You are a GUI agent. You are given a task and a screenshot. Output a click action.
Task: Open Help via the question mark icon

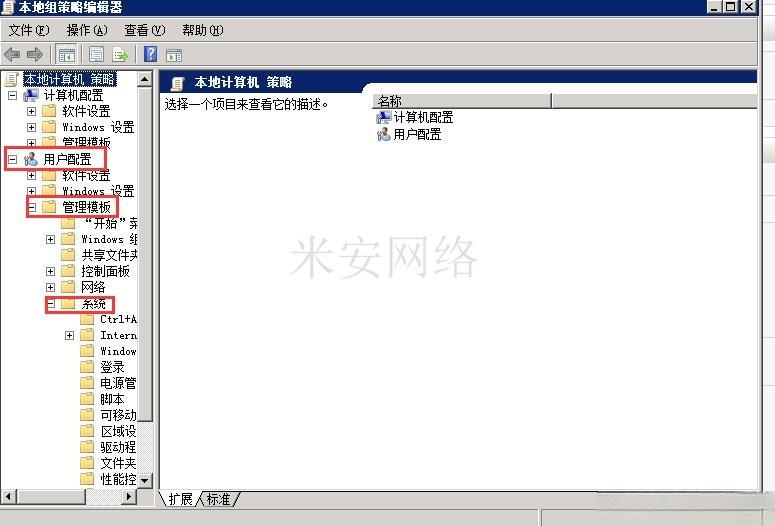tap(150, 54)
